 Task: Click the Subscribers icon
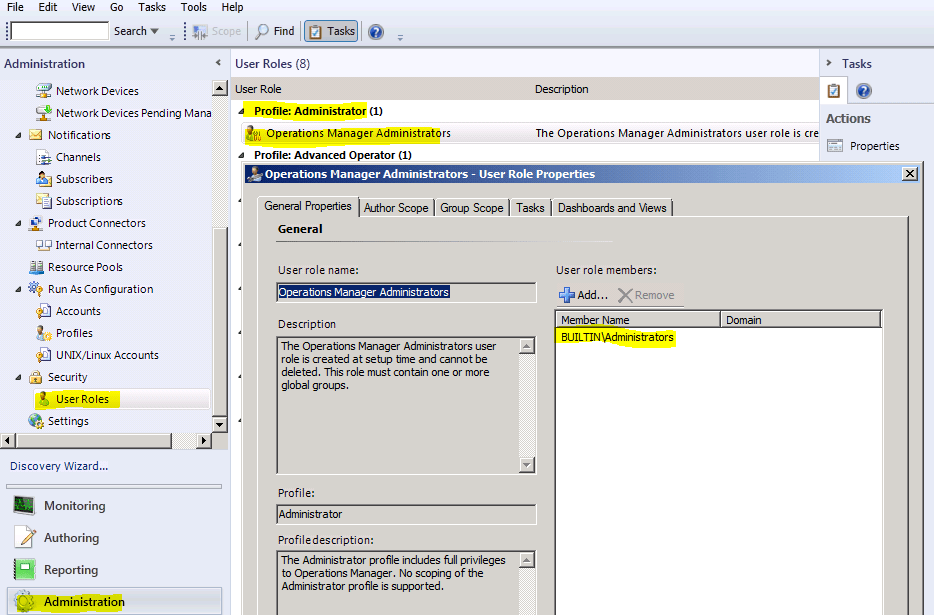click(x=43, y=179)
